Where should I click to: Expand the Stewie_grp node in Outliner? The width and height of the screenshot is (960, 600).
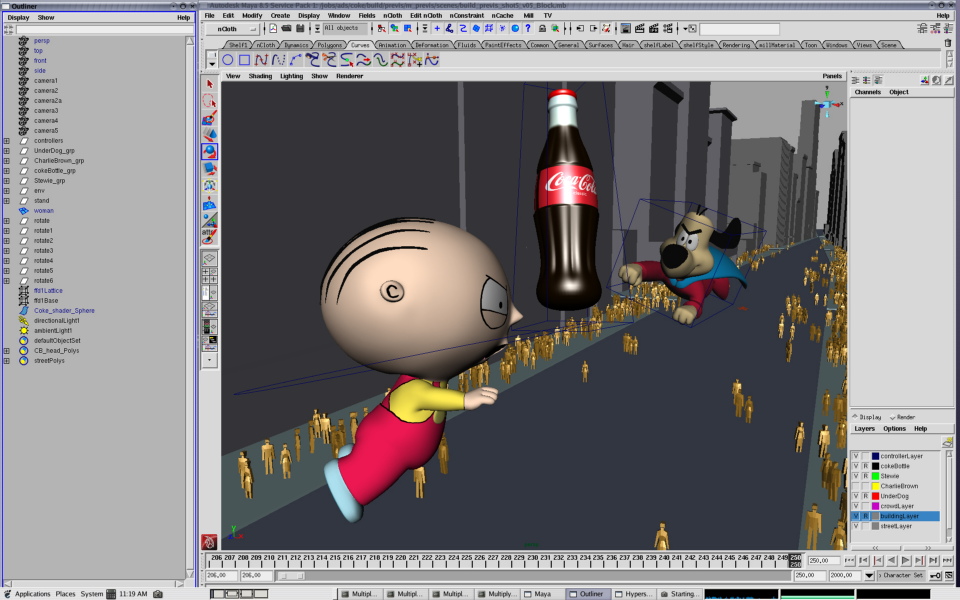7,181
